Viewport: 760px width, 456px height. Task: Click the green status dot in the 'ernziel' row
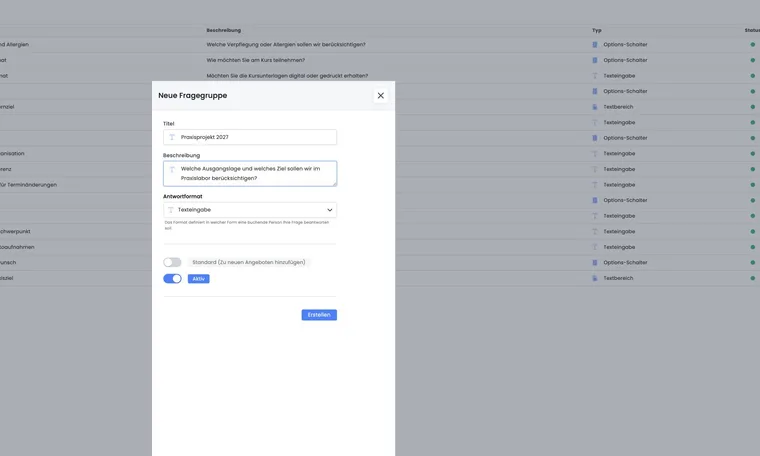coord(753,107)
